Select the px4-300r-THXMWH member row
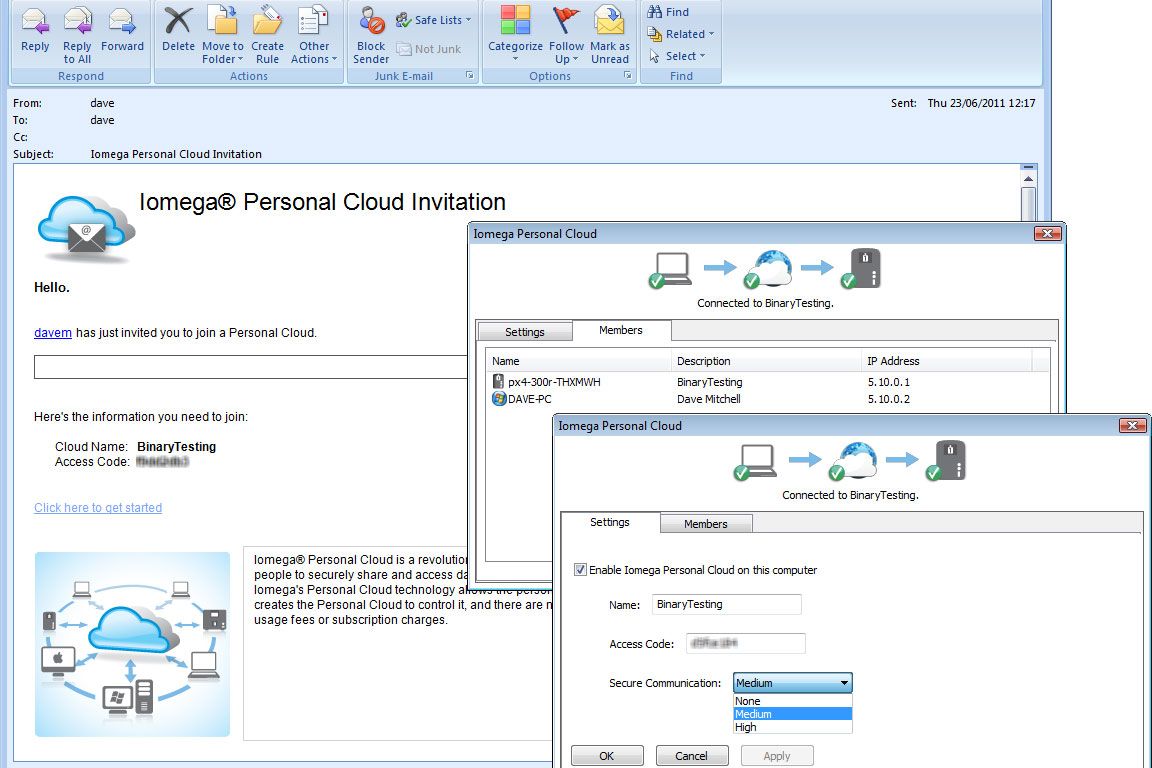Viewport: 1152px width, 768px height. pyautogui.click(x=768, y=382)
